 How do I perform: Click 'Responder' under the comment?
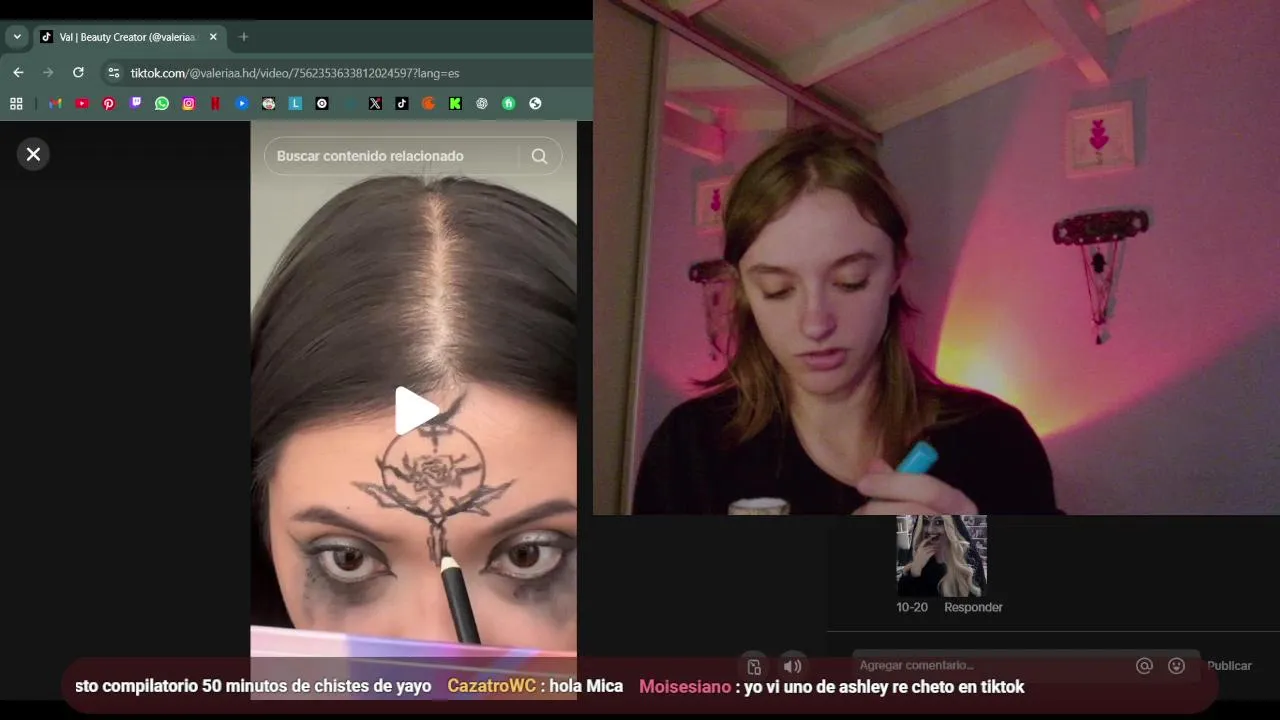click(x=973, y=607)
